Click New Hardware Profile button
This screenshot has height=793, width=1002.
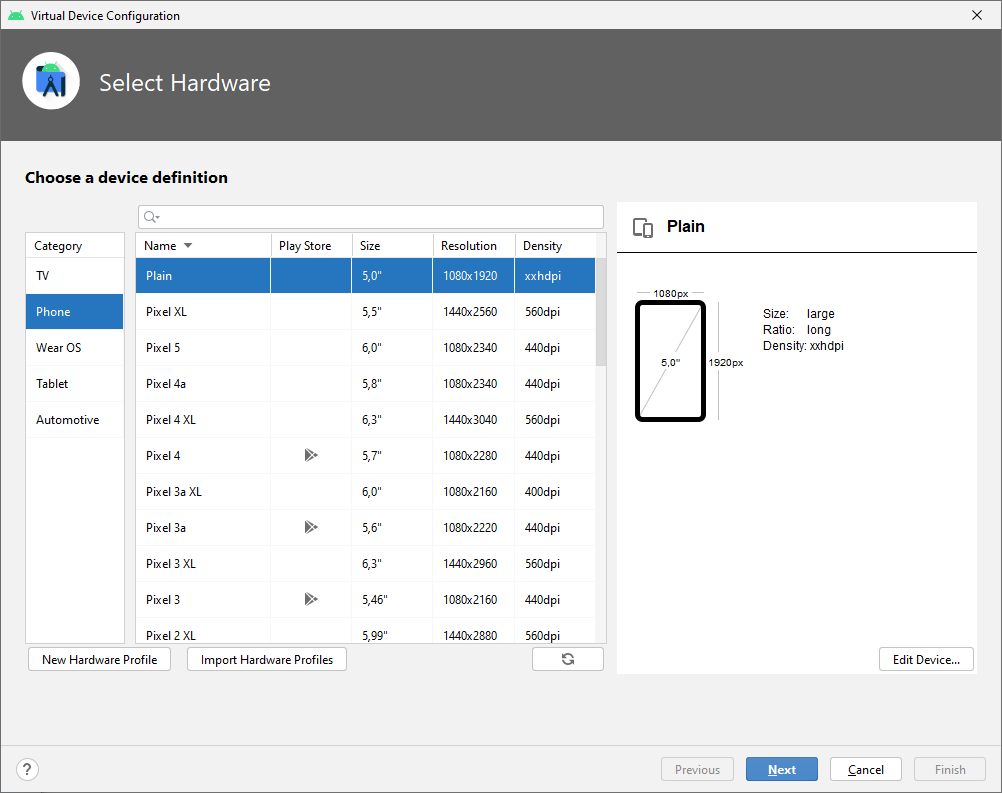(100, 659)
